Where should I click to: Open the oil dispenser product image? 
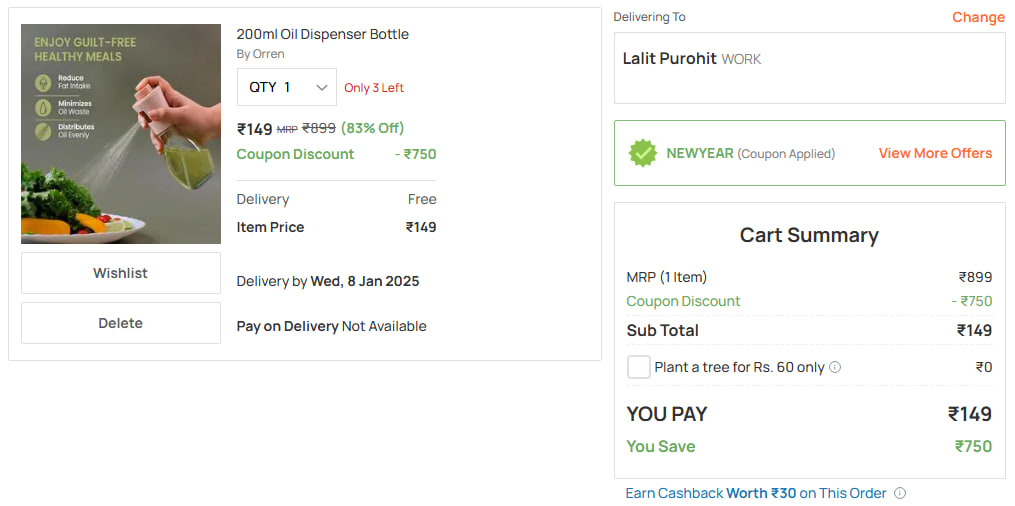(121, 134)
